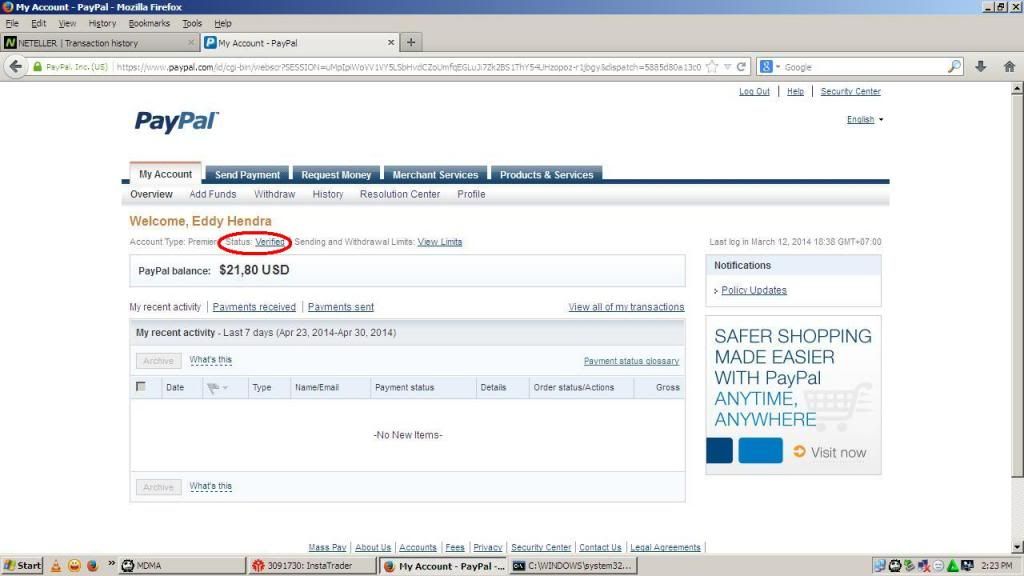Go back with the browser back arrow

click(16, 67)
